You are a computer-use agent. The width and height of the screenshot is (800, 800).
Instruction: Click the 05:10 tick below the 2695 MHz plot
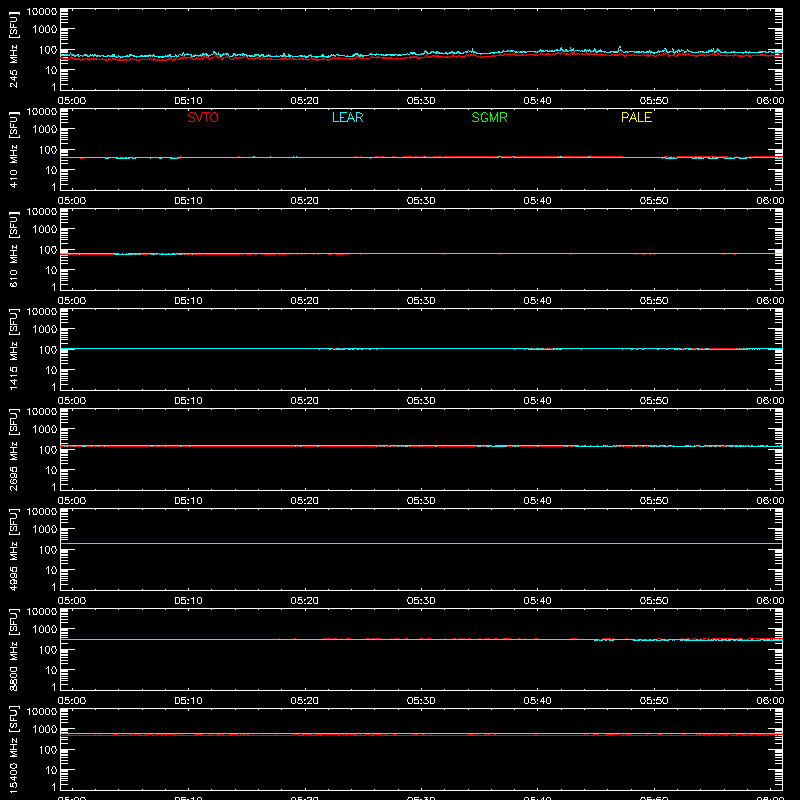coord(188,501)
